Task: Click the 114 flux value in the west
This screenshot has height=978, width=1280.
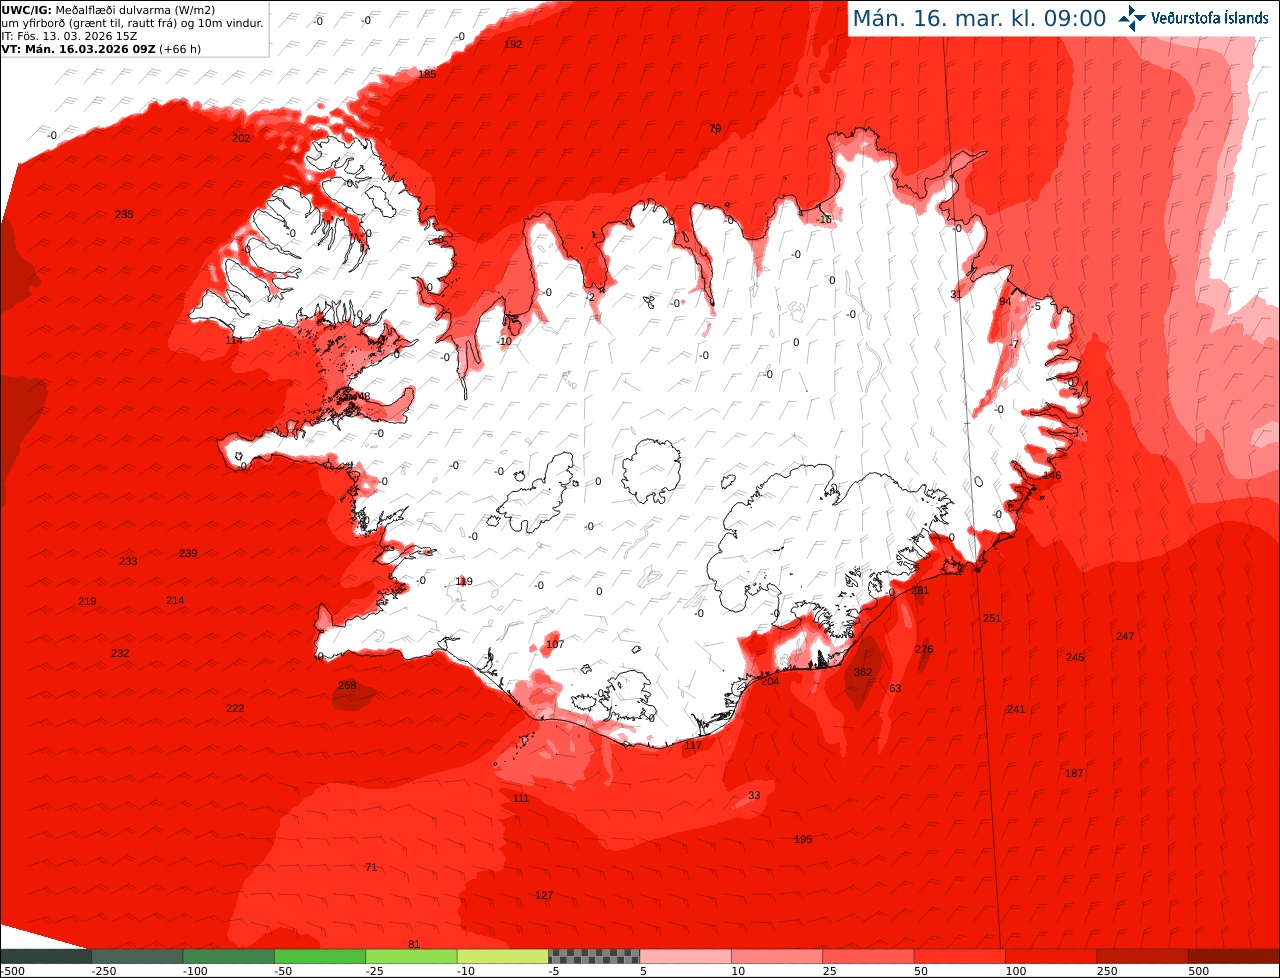Action: pyautogui.click(x=234, y=340)
